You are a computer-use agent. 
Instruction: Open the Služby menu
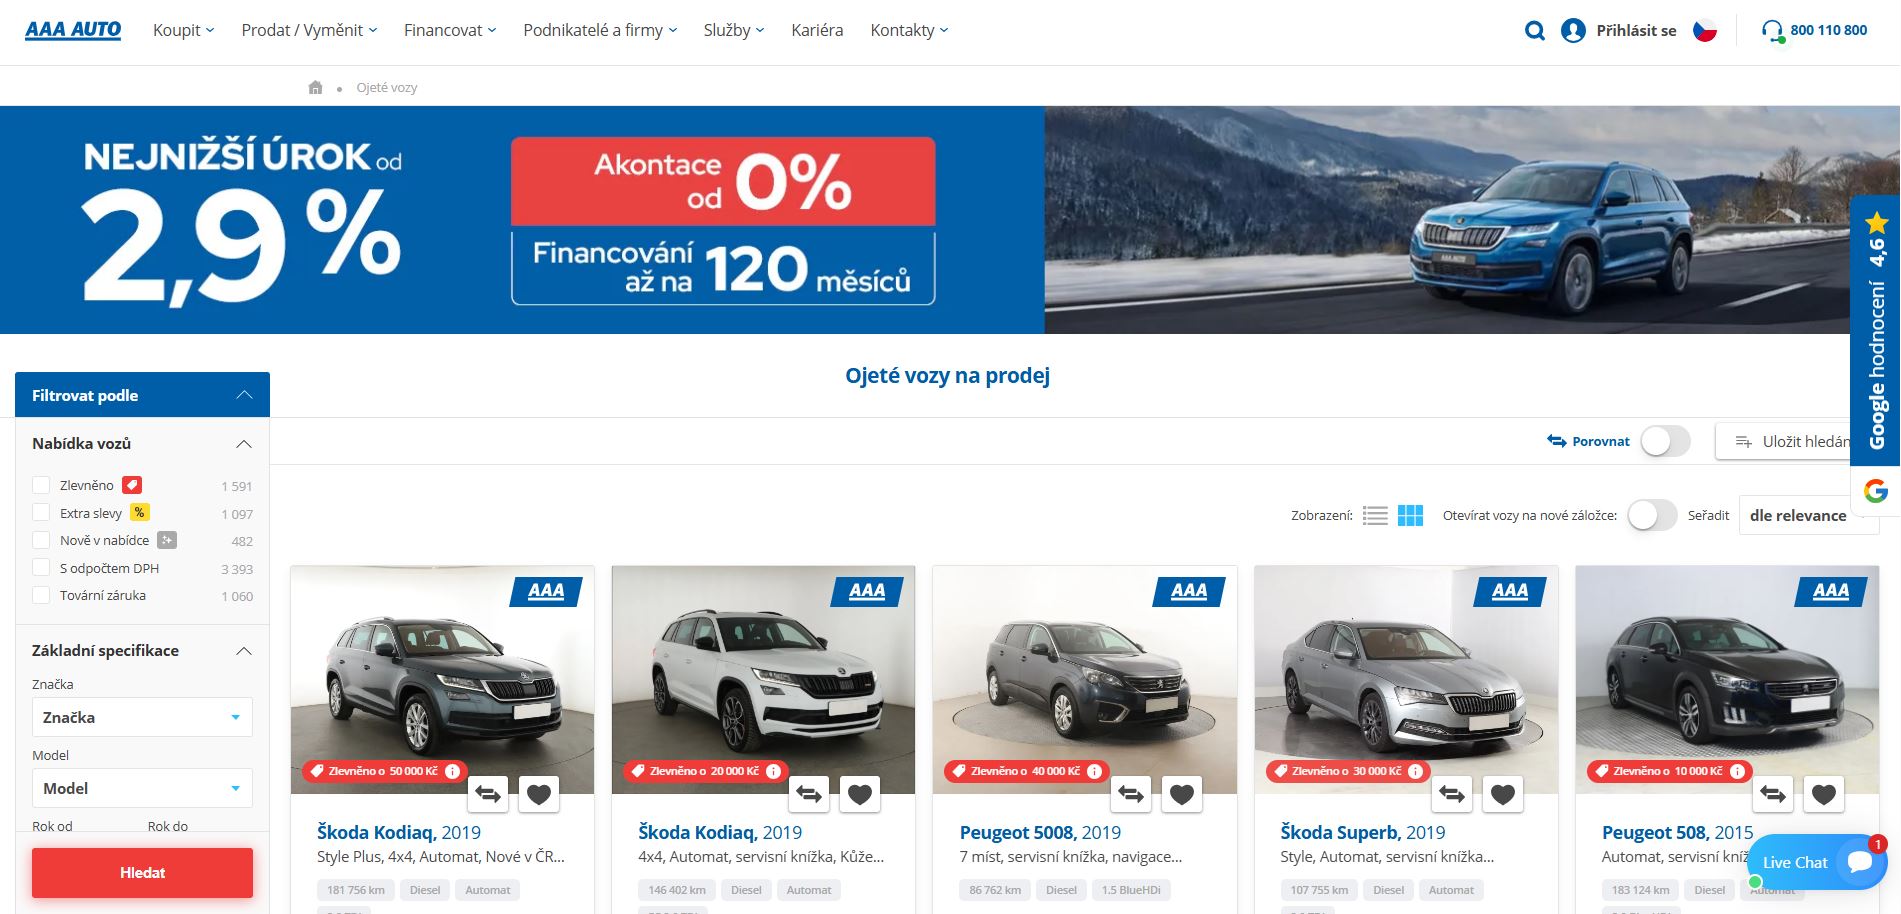(x=734, y=30)
